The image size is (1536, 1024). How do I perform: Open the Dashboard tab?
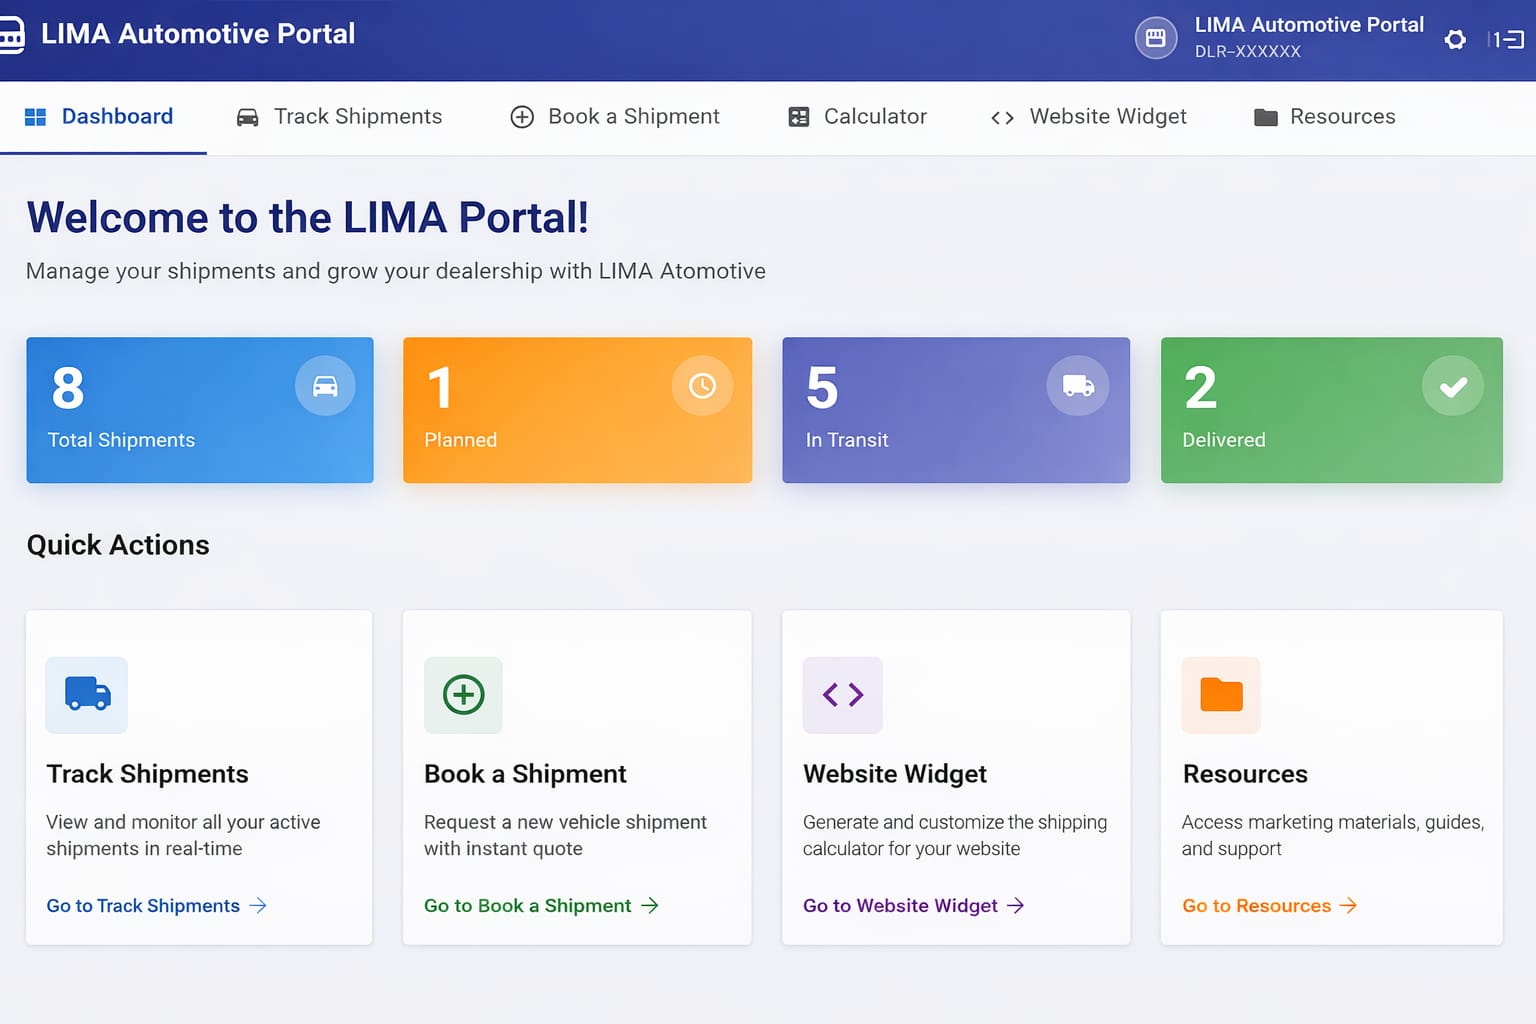(100, 117)
